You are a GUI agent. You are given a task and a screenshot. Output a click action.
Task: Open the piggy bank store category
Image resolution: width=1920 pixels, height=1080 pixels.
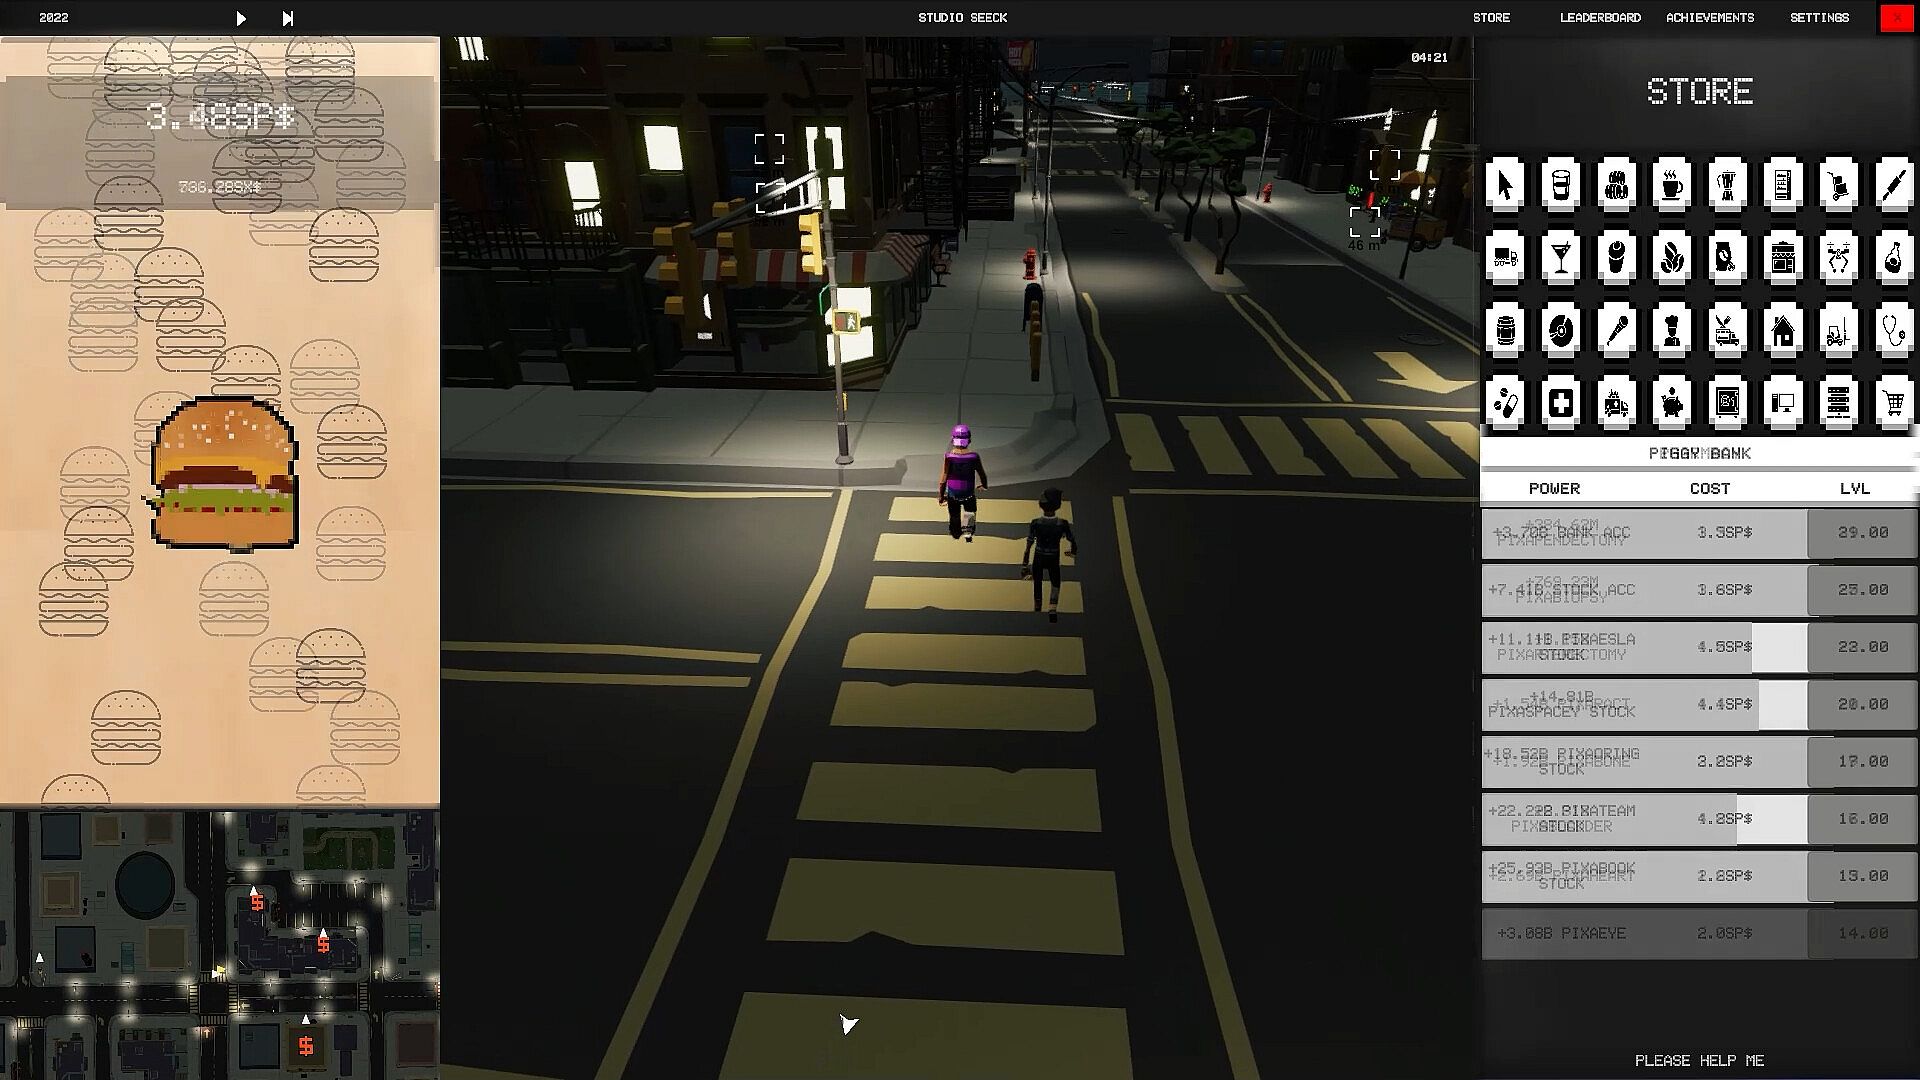(x=1671, y=403)
